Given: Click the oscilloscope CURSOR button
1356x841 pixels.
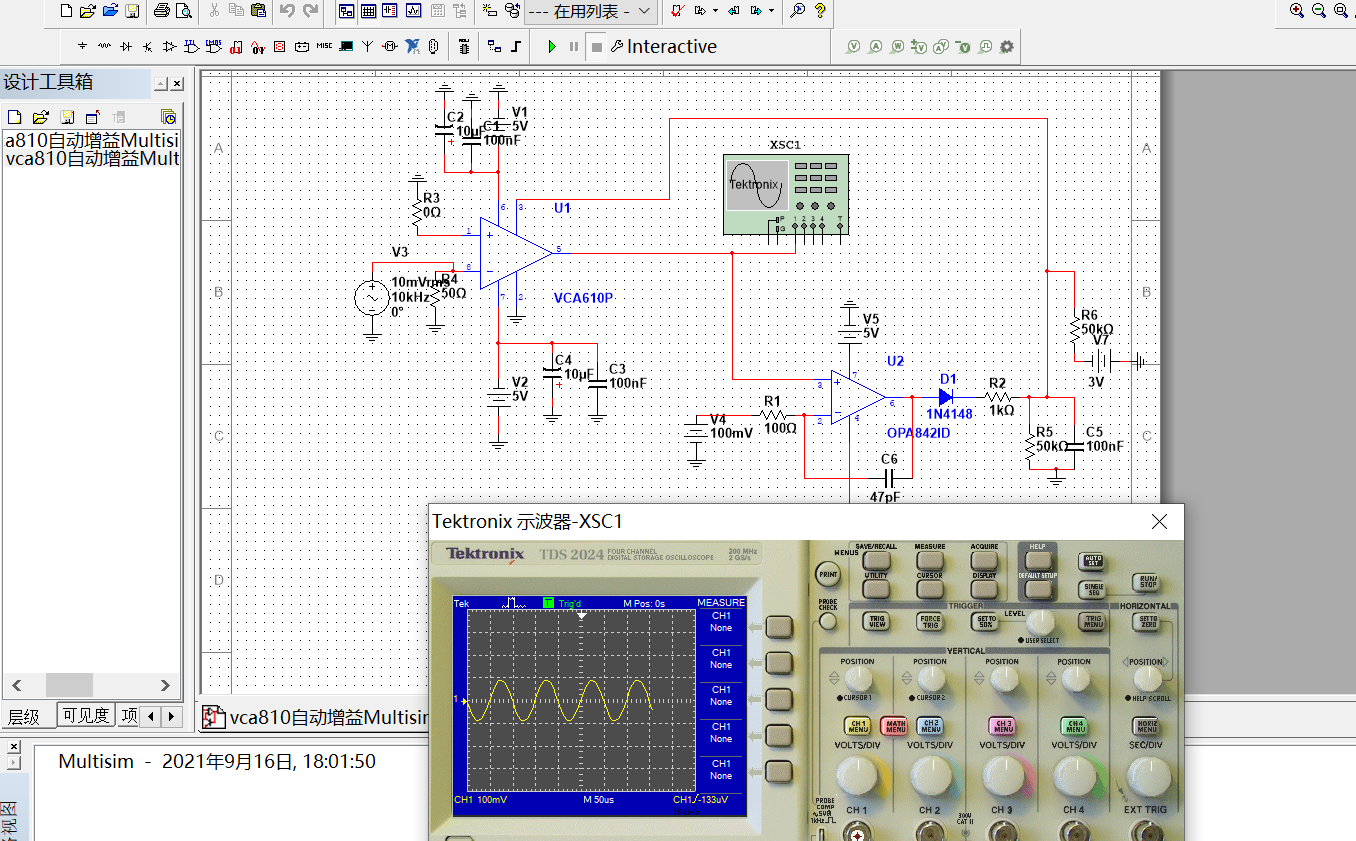Looking at the screenshot, I should pos(930,589).
